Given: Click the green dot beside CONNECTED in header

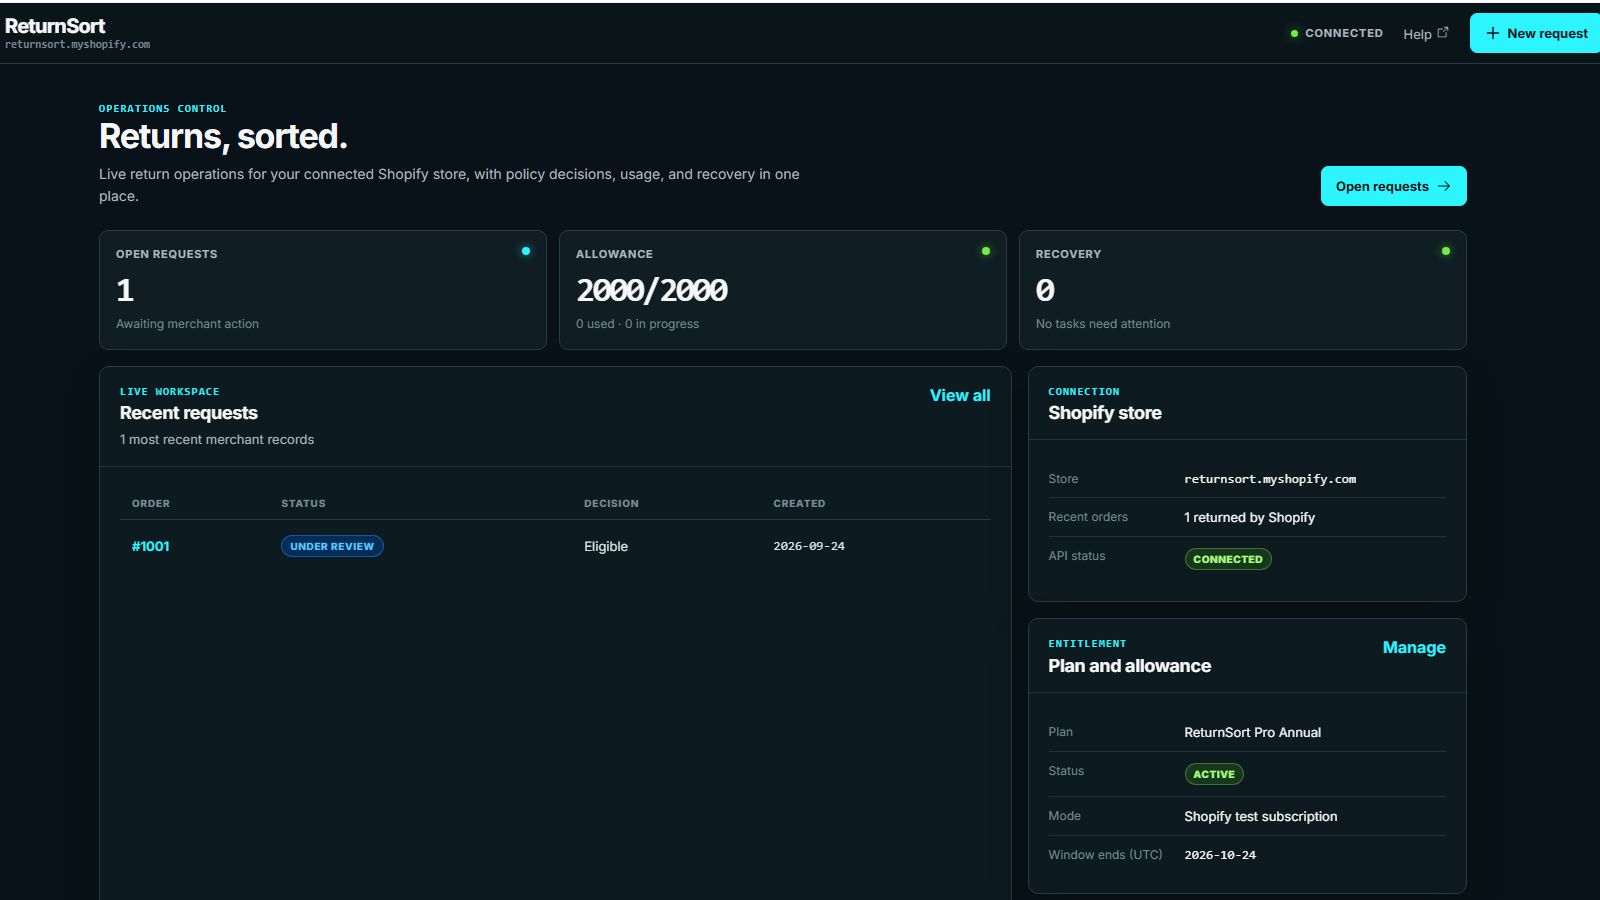Looking at the screenshot, I should tap(1294, 33).
